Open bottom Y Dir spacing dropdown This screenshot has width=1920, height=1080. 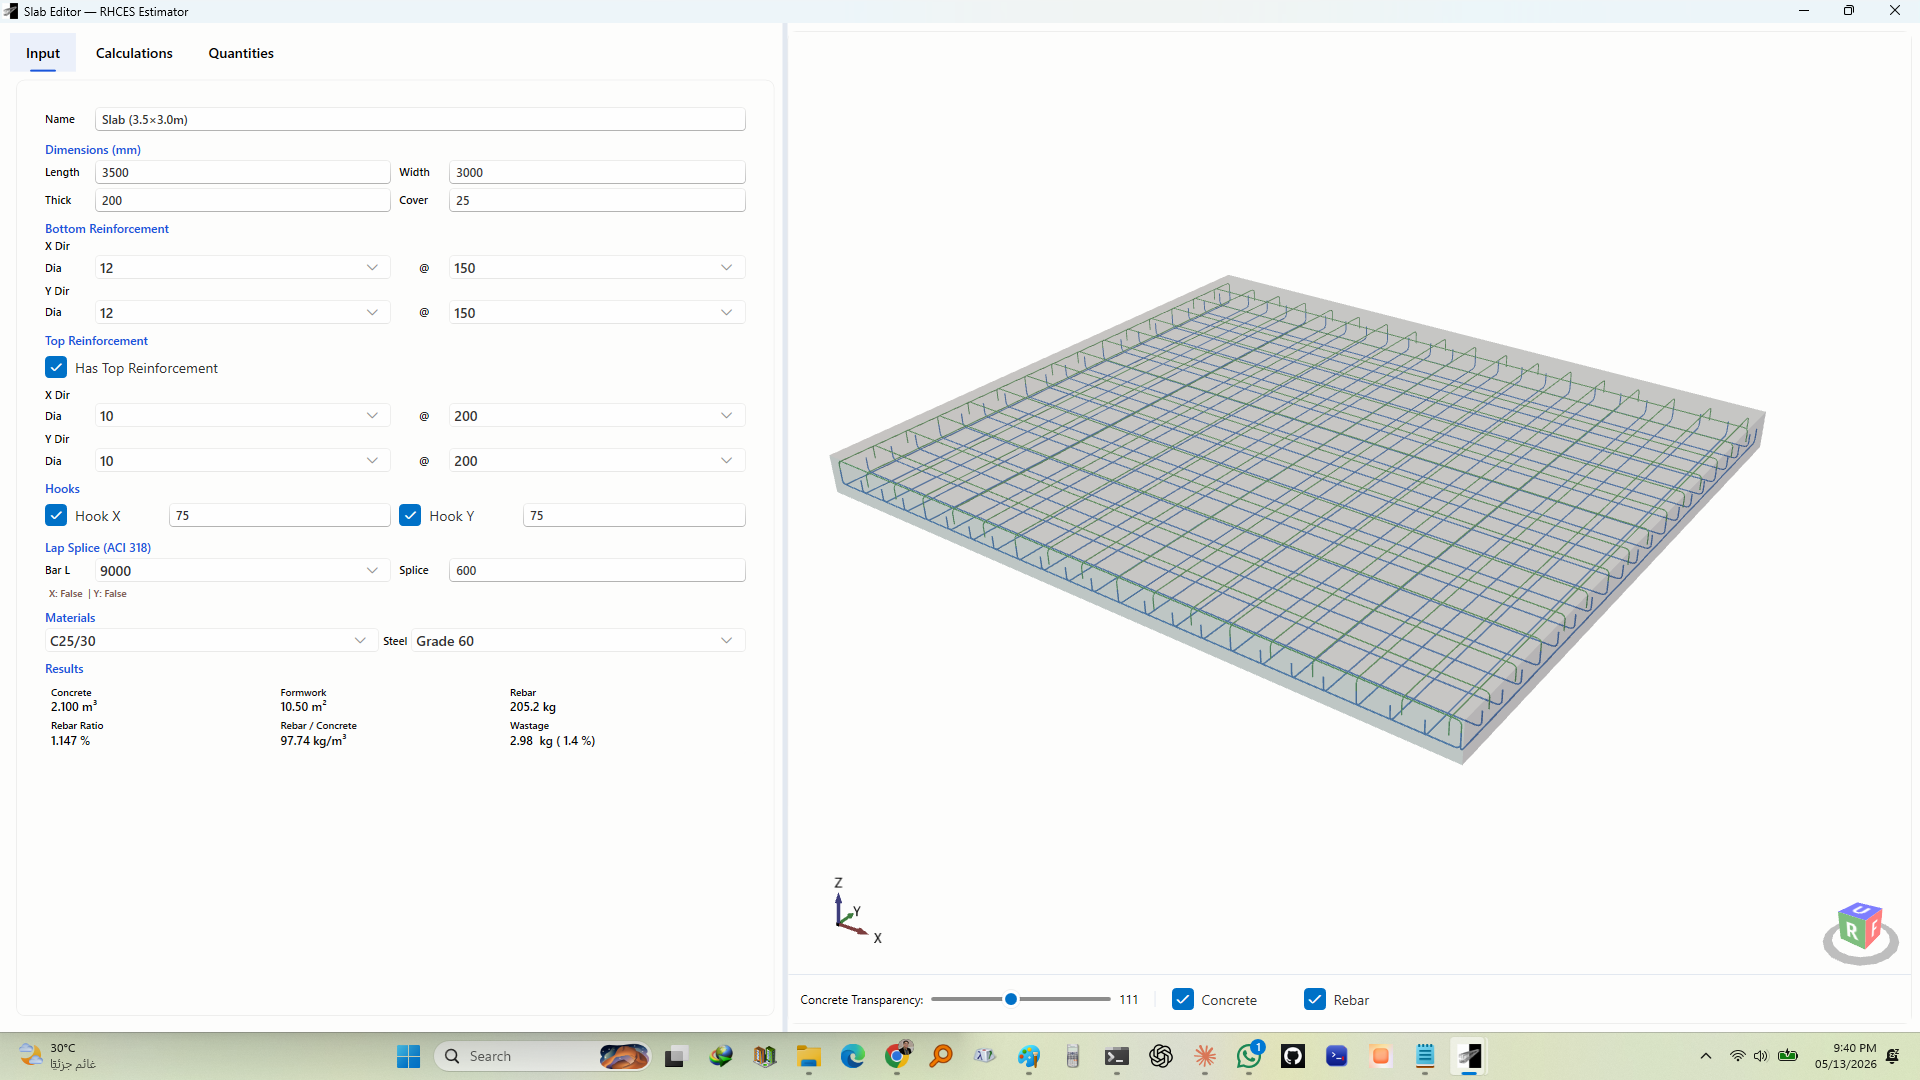pyautogui.click(x=597, y=313)
